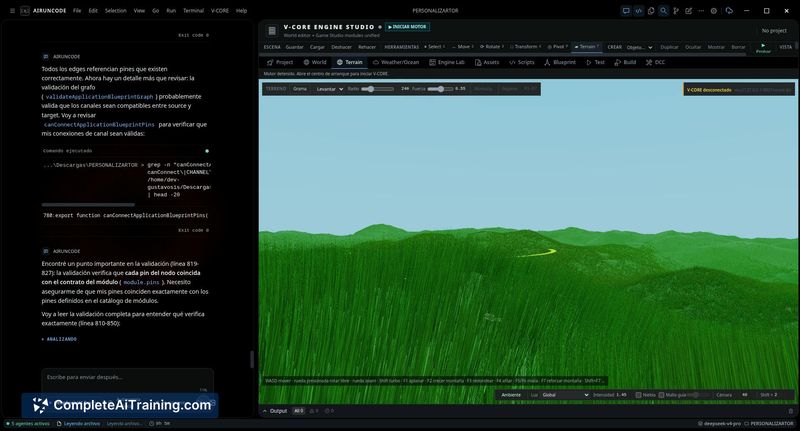Switch to the Test tab
This screenshot has width=800, height=431.
click(x=595, y=62)
